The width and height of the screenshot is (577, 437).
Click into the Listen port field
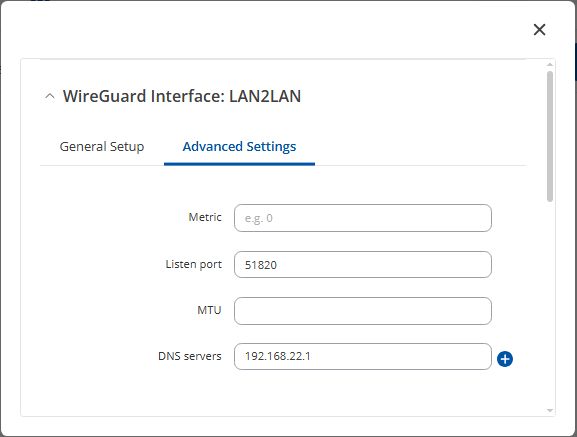pyautogui.click(x=362, y=264)
